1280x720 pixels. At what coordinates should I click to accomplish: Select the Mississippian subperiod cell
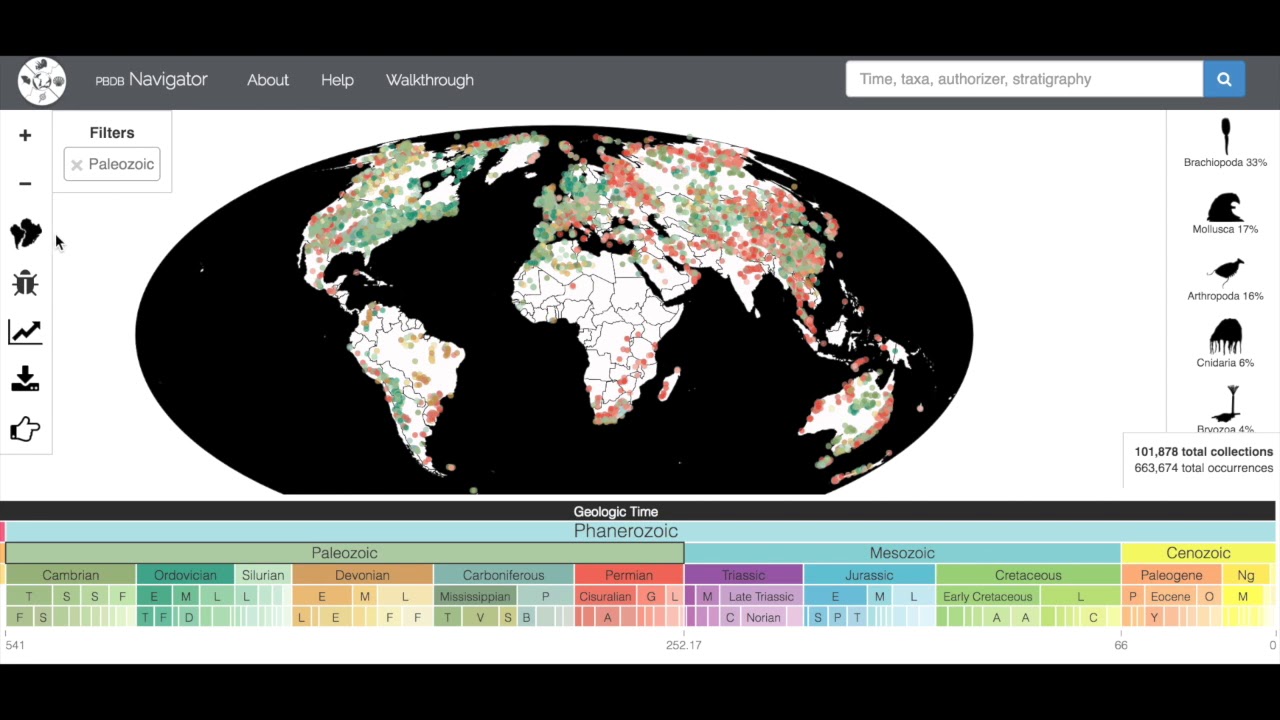(x=475, y=597)
